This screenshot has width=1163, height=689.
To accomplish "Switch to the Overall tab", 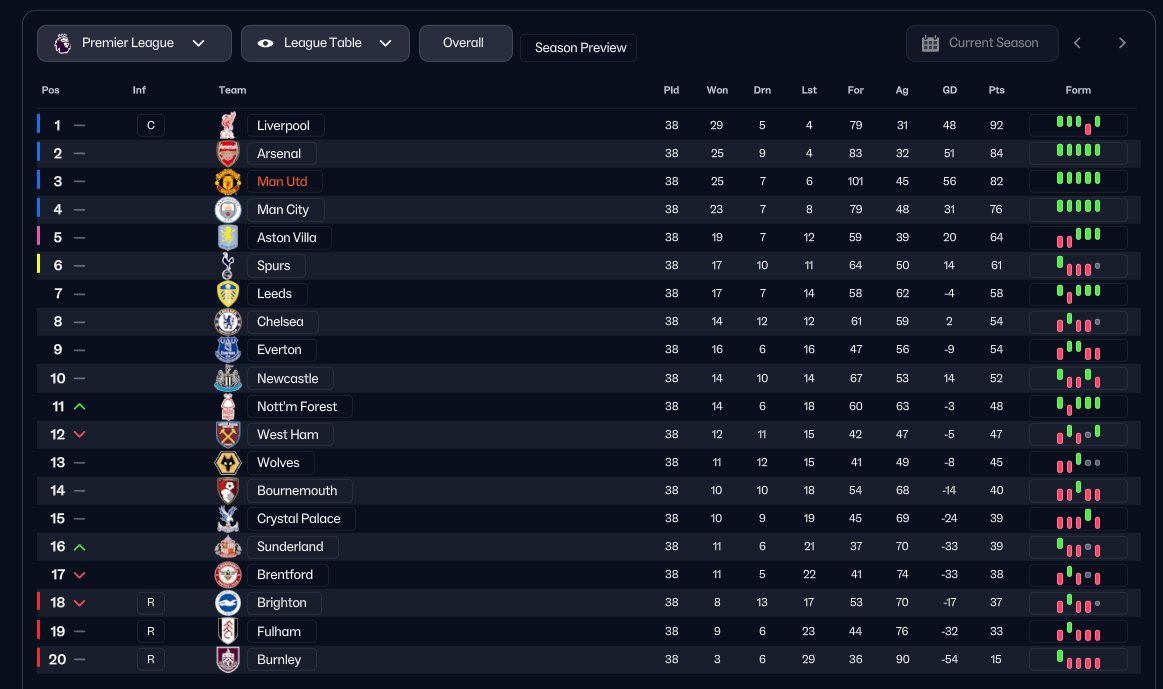I will click(x=464, y=43).
